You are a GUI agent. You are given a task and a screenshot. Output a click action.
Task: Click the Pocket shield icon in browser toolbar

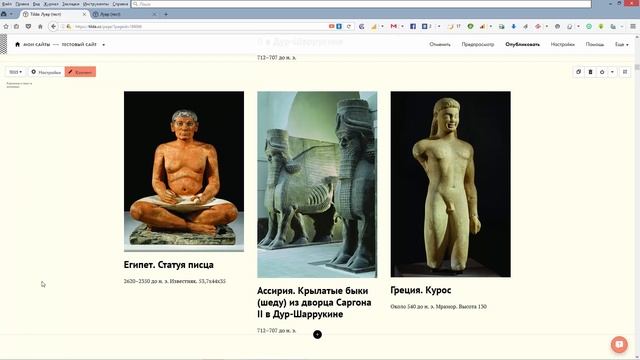coord(28,27)
